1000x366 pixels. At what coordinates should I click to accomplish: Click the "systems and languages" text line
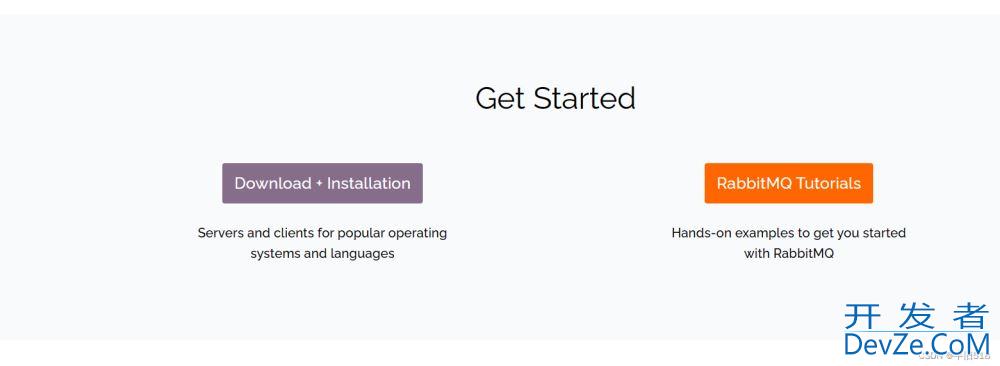point(322,253)
